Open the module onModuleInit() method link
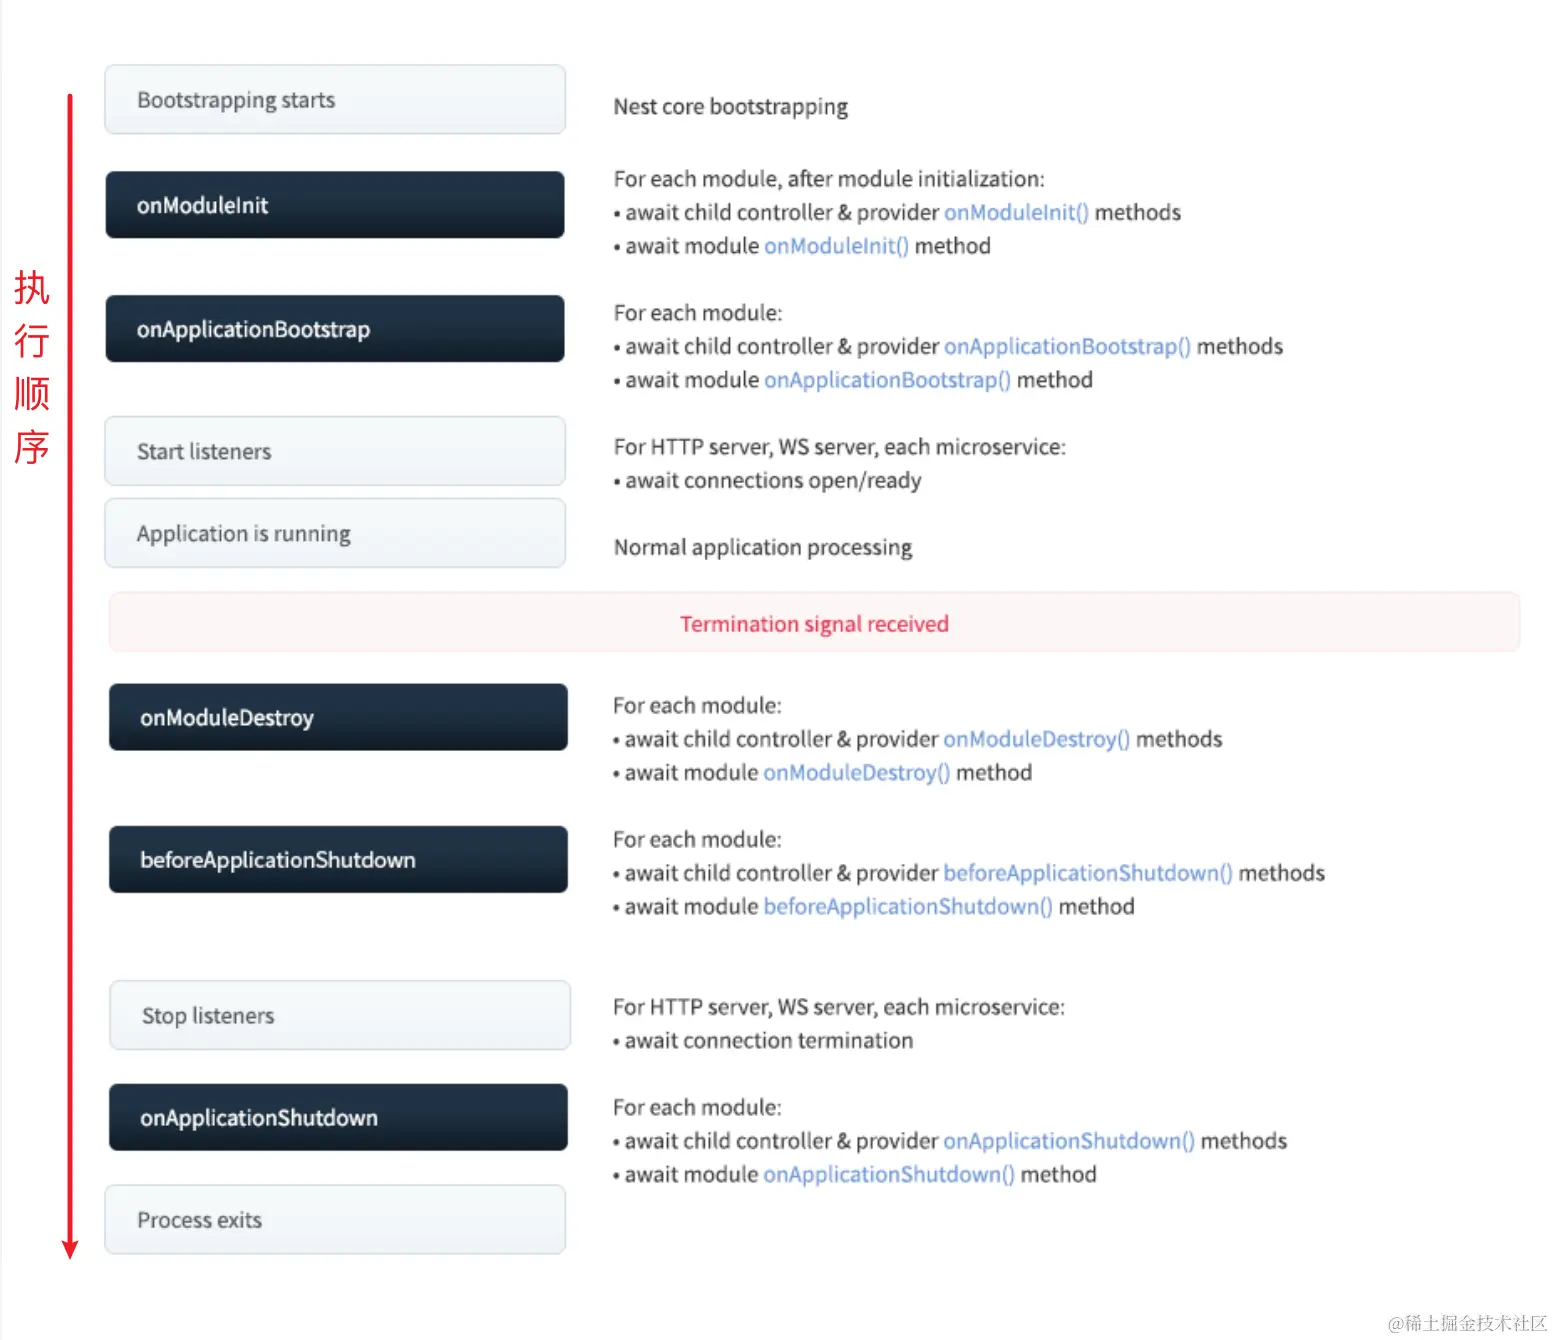1554x1340 pixels. click(836, 246)
